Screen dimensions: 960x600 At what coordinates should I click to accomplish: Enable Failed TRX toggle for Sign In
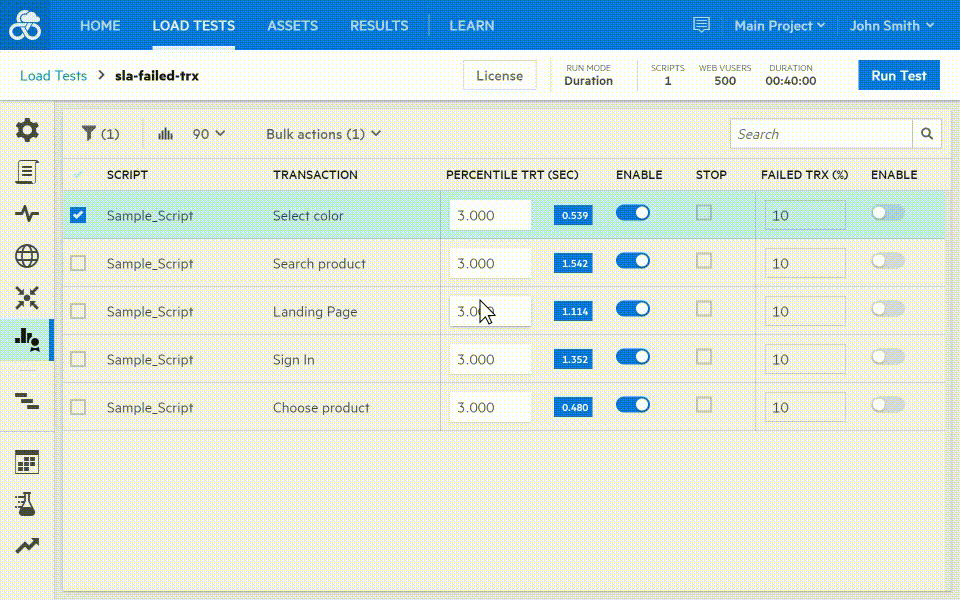[x=888, y=357]
